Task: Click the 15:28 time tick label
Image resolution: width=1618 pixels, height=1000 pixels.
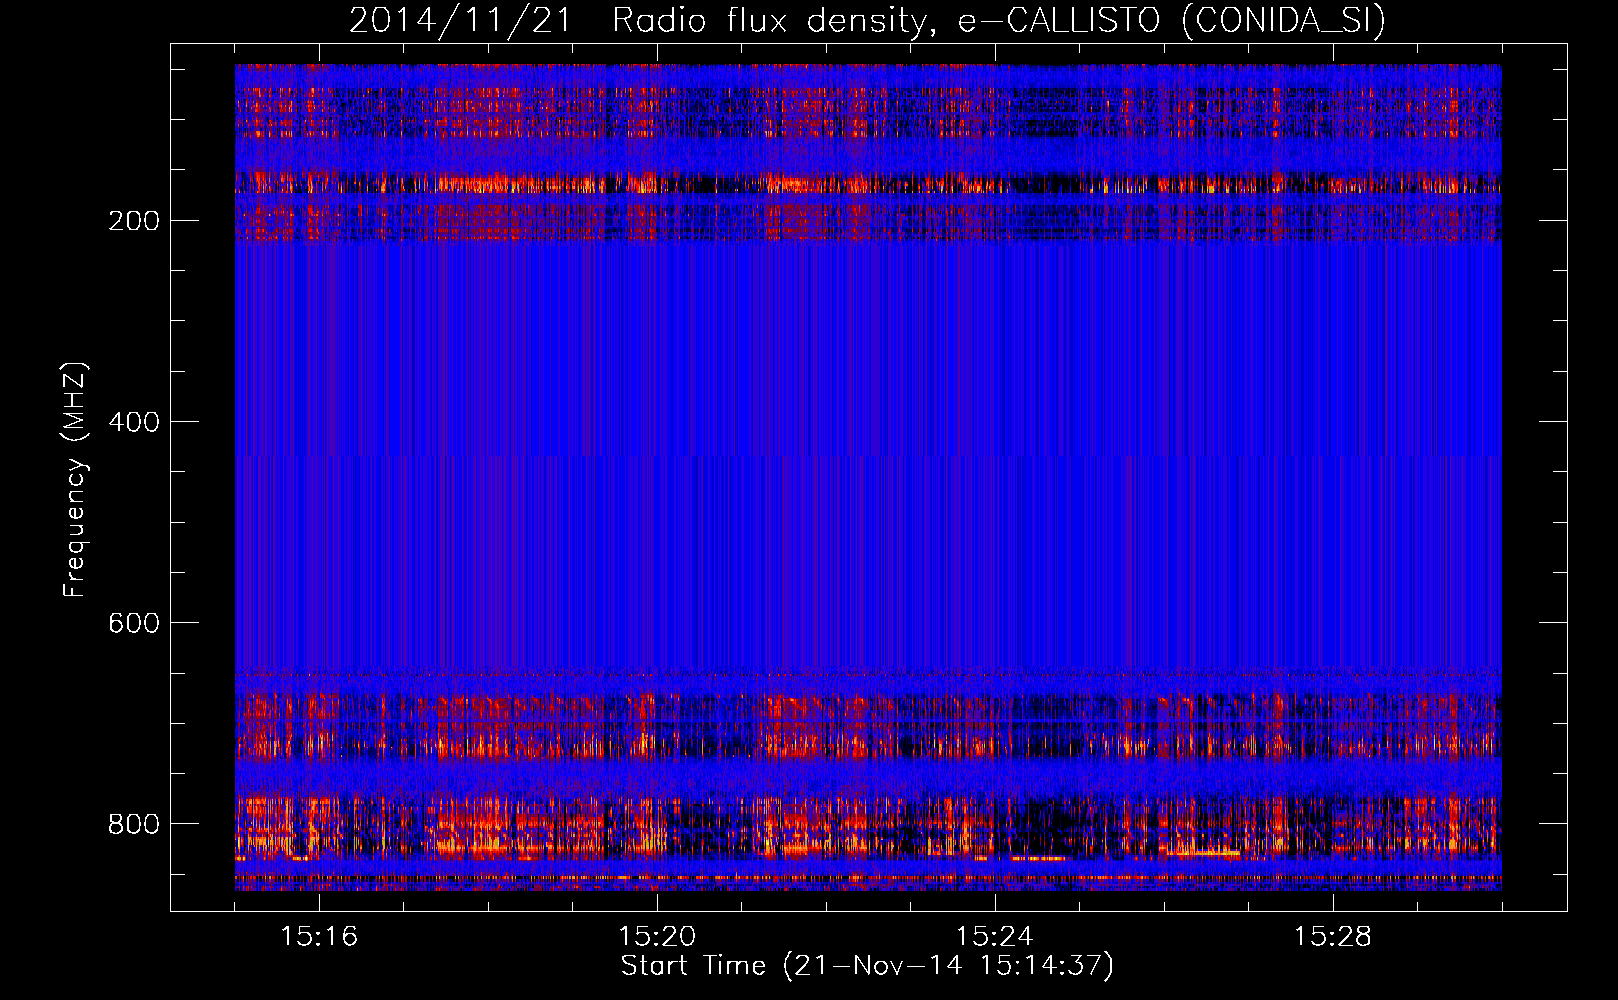Action: [x=1333, y=936]
